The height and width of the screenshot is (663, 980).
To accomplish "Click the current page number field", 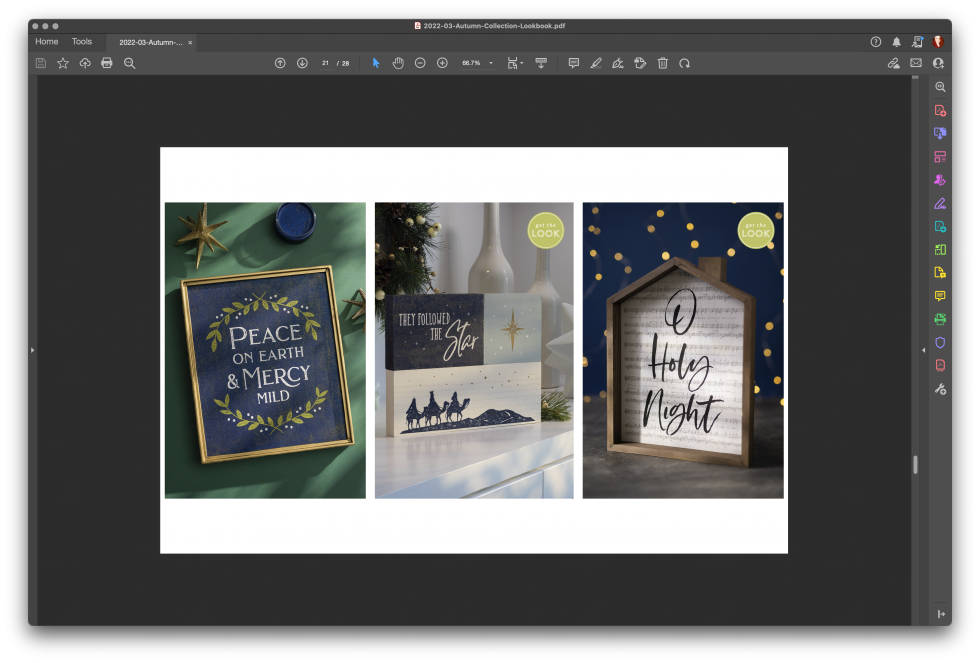I will click(x=326, y=63).
